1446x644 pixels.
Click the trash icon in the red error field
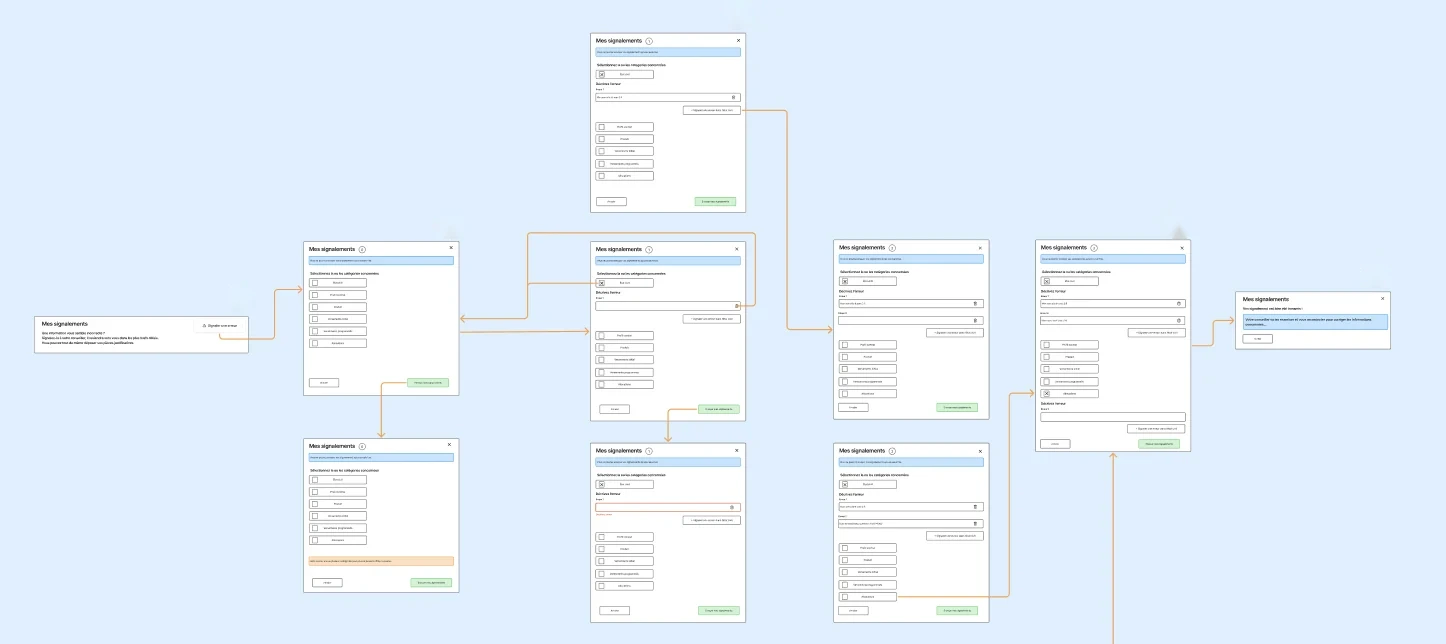point(731,507)
